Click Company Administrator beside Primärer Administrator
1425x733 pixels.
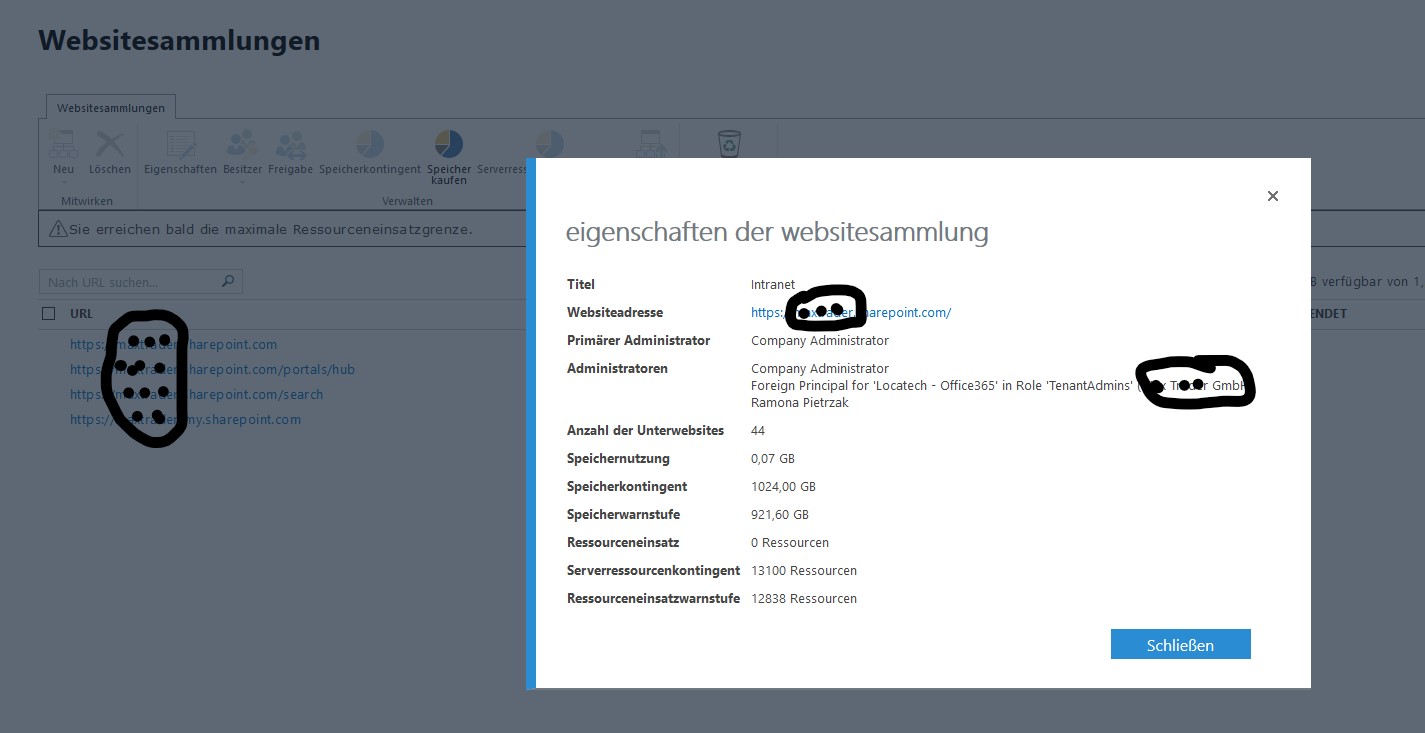tap(820, 340)
